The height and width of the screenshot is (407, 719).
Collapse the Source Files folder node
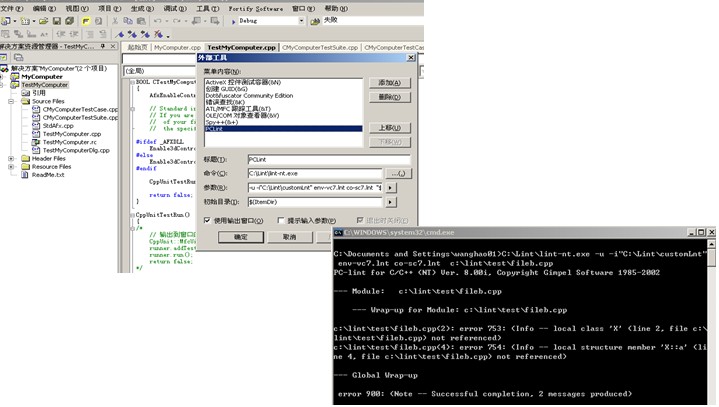11,101
